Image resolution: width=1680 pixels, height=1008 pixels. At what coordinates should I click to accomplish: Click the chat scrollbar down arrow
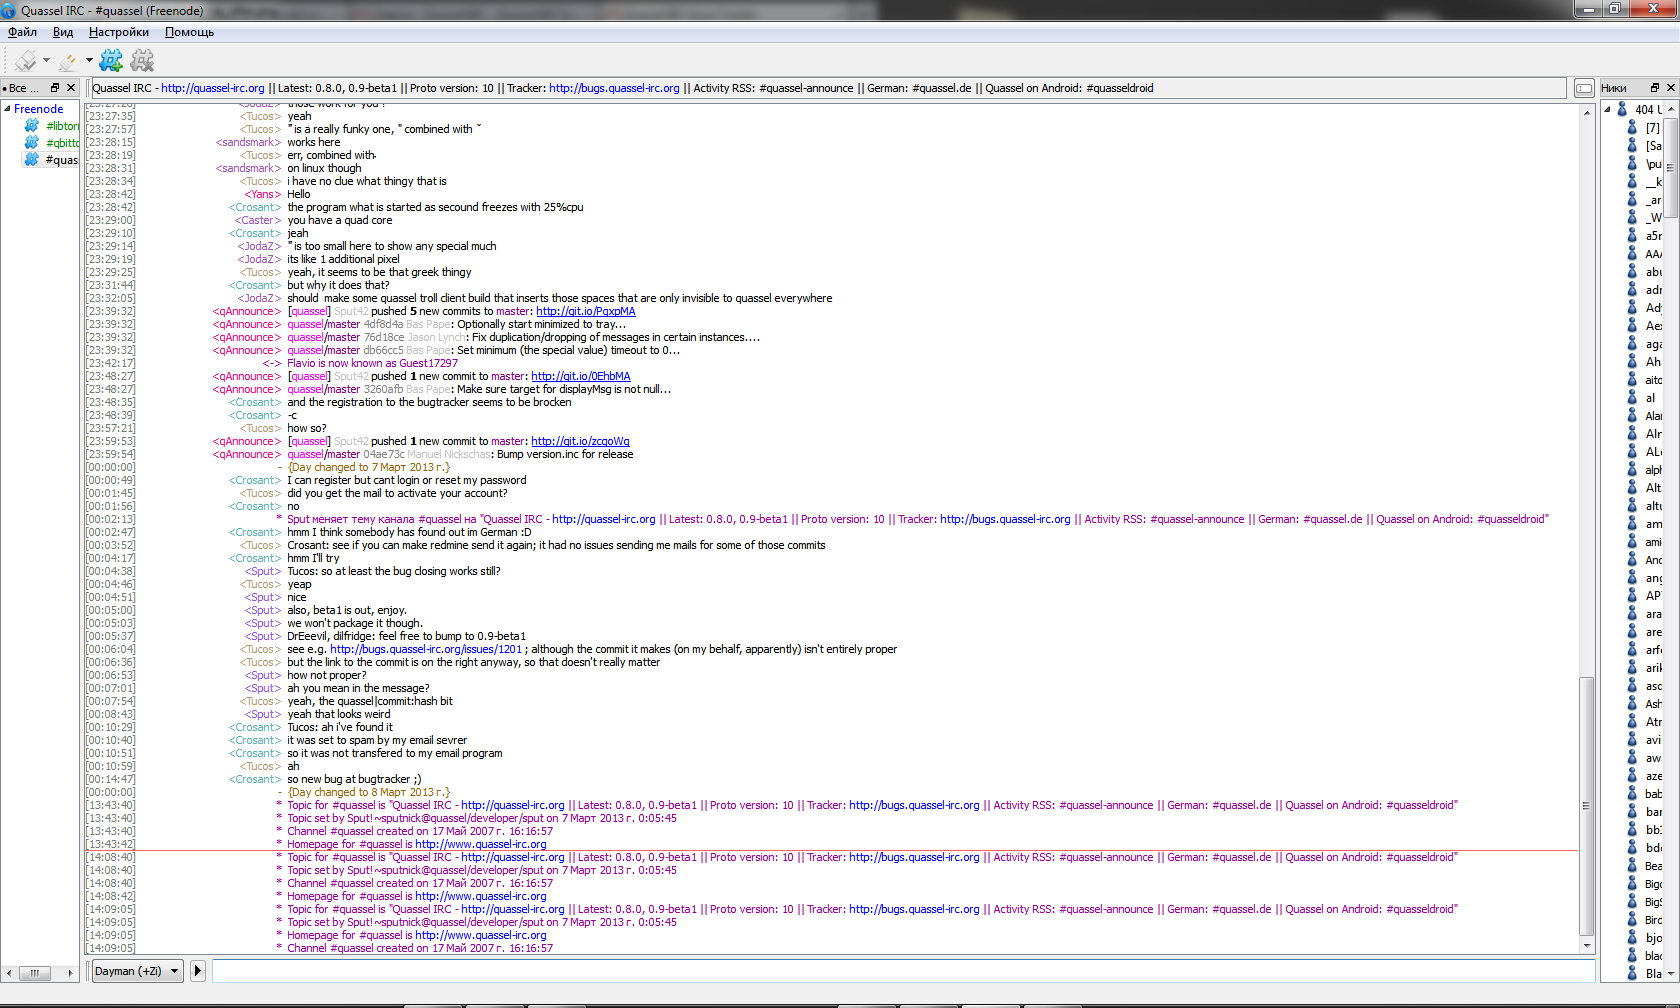pos(1586,946)
